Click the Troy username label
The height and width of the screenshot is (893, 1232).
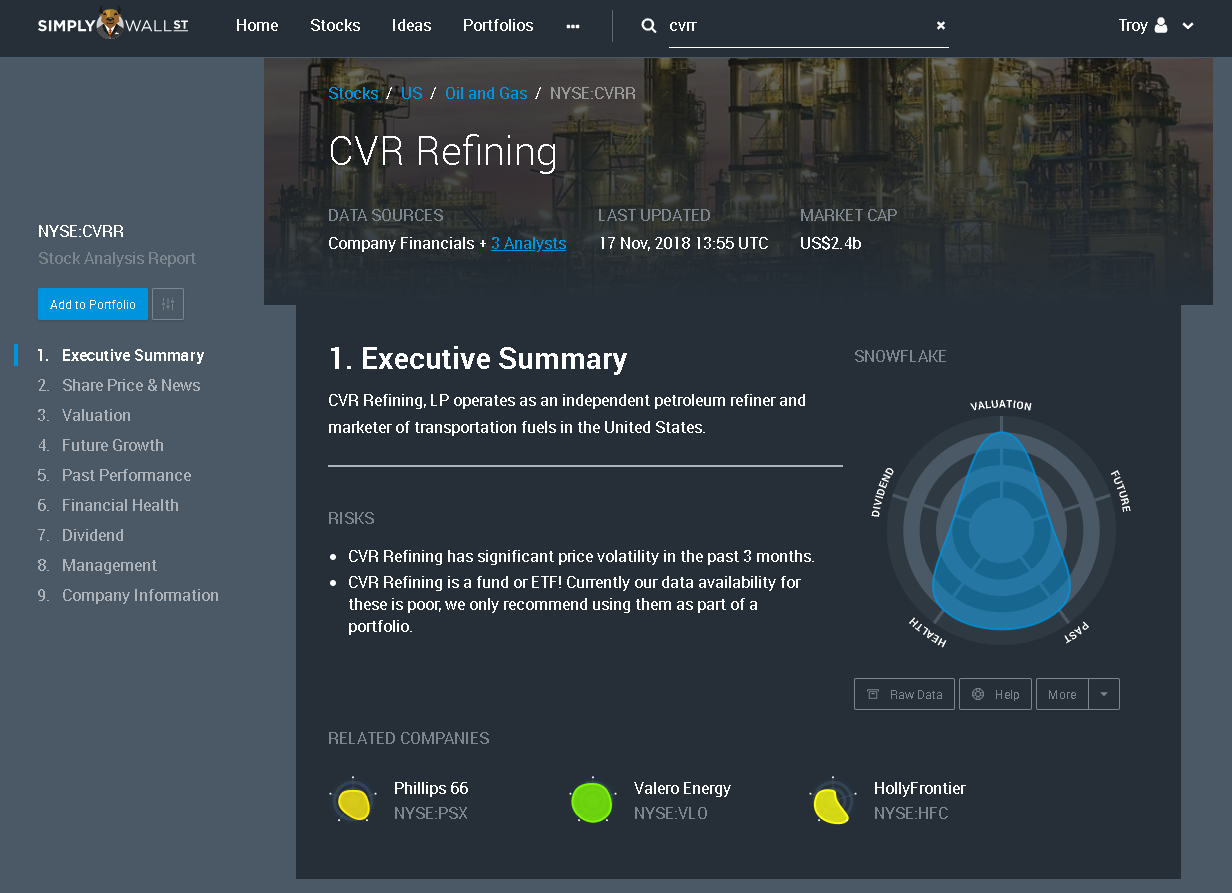(1133, 26)
